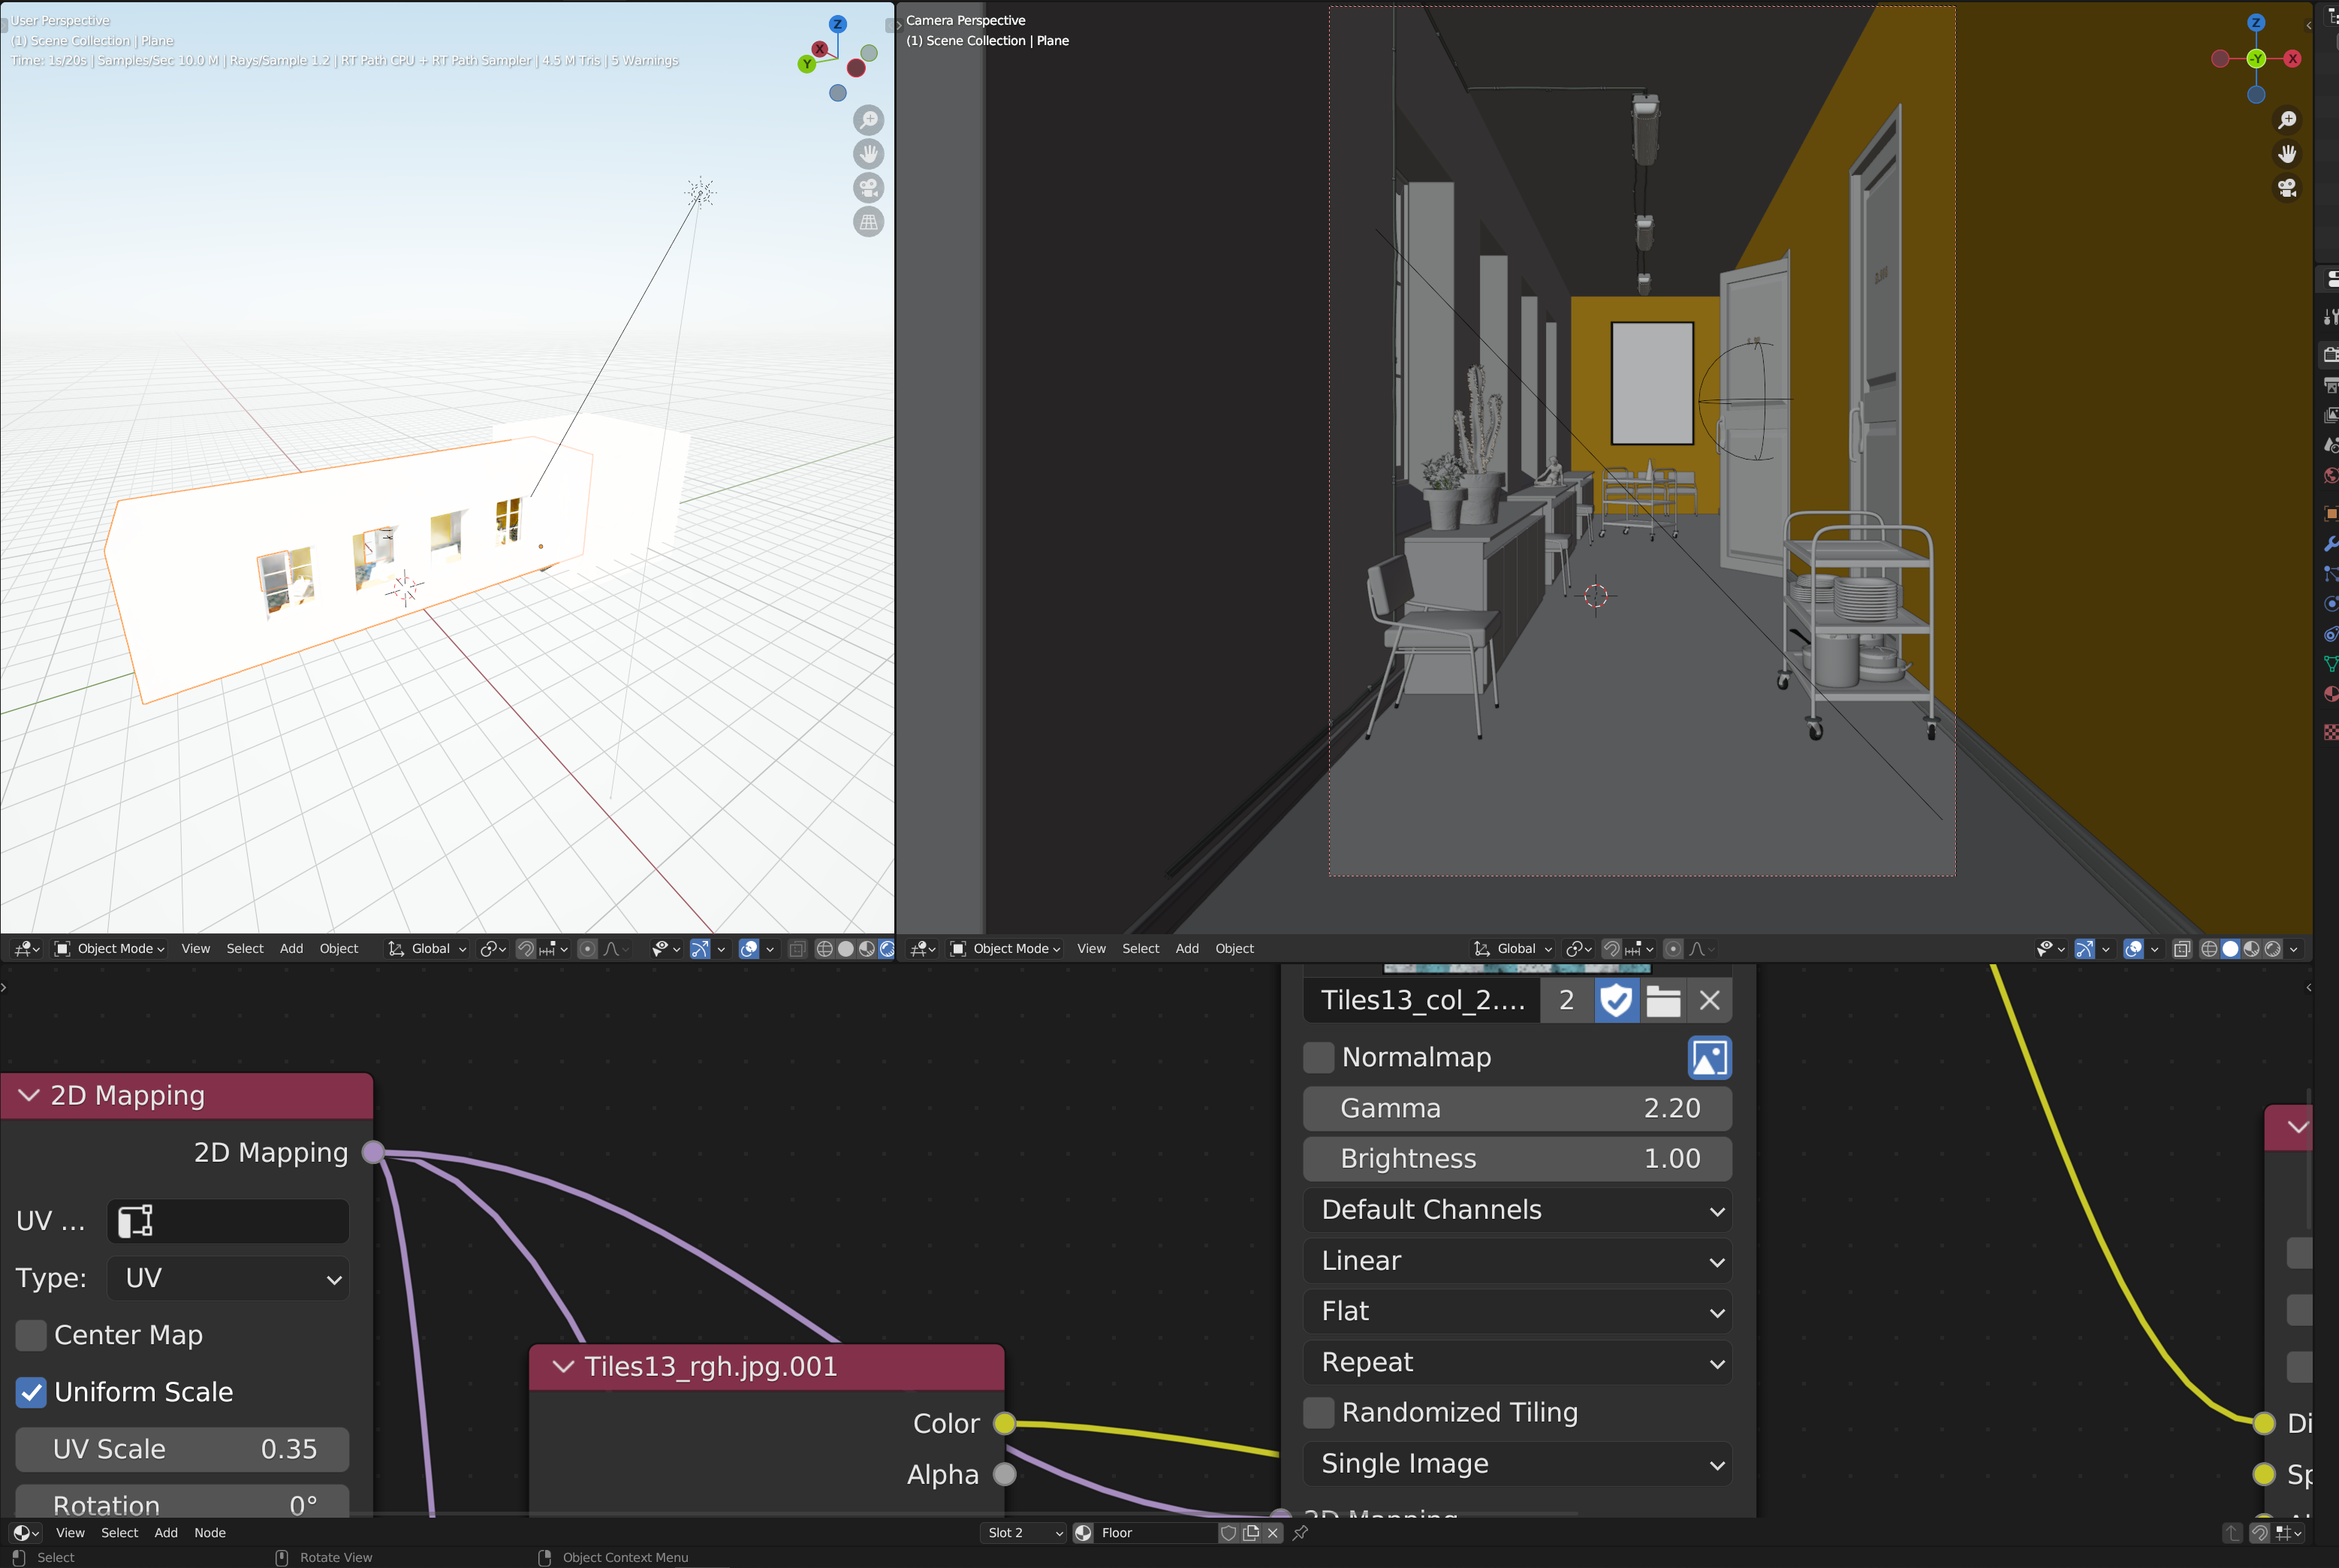Viewport: 2339px width, 1568px height.
Task: Open the Type UV dropdown
Action: [228, 1278]
